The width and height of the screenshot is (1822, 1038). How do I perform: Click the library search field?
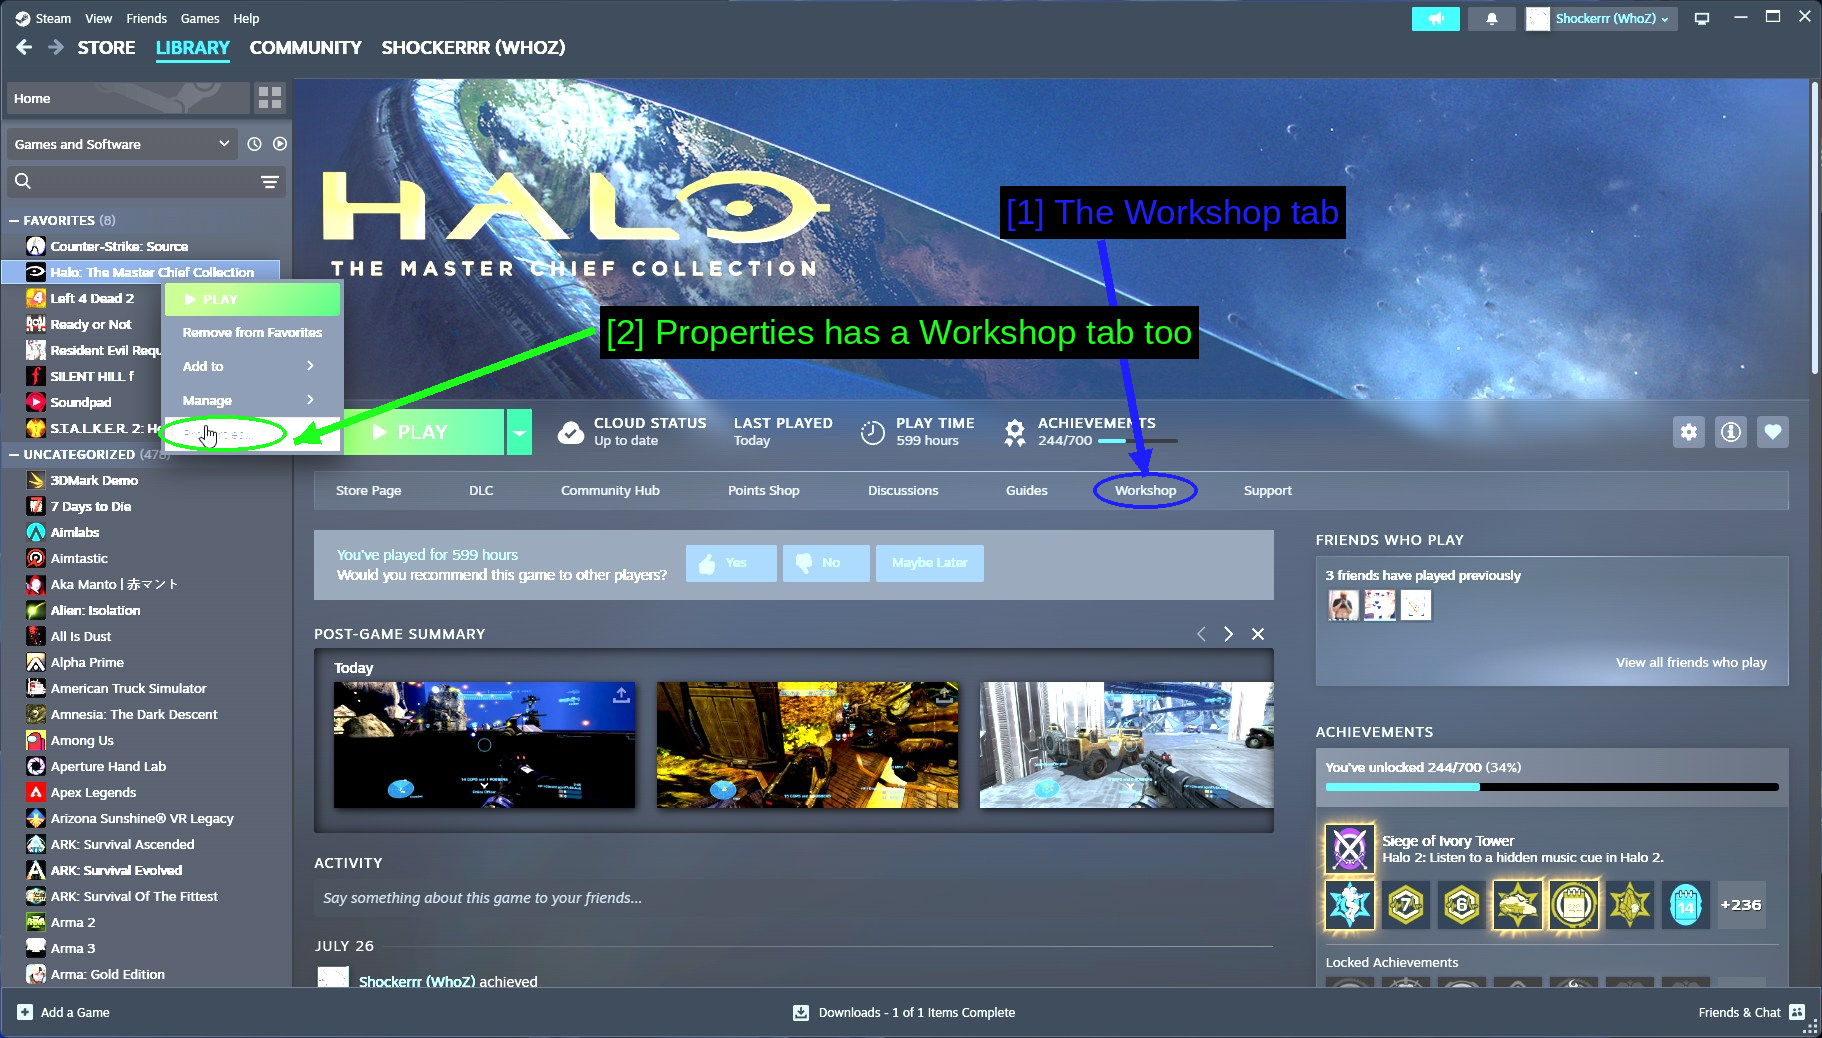click(x=146, y=181)
